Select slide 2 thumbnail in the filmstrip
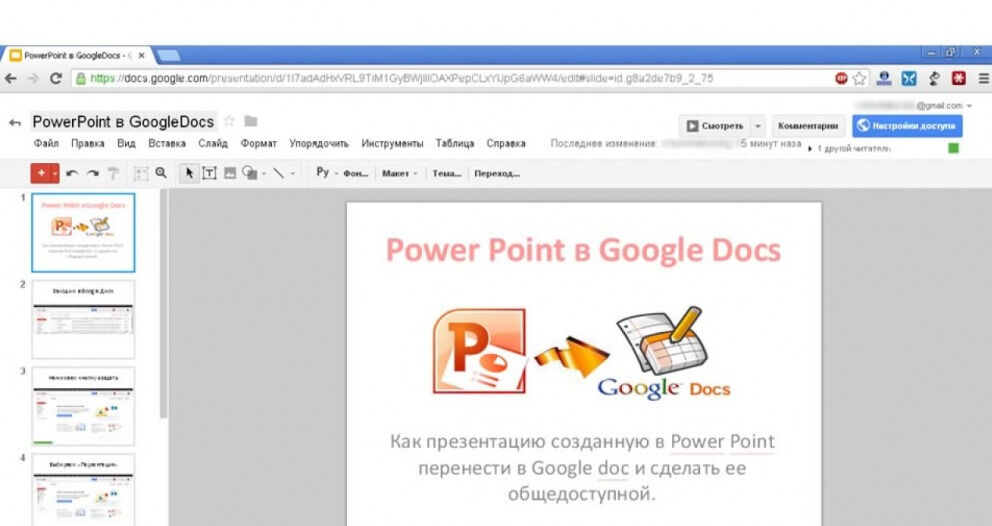The width and height of the screenshot is (992, 526). click(83, 319)
